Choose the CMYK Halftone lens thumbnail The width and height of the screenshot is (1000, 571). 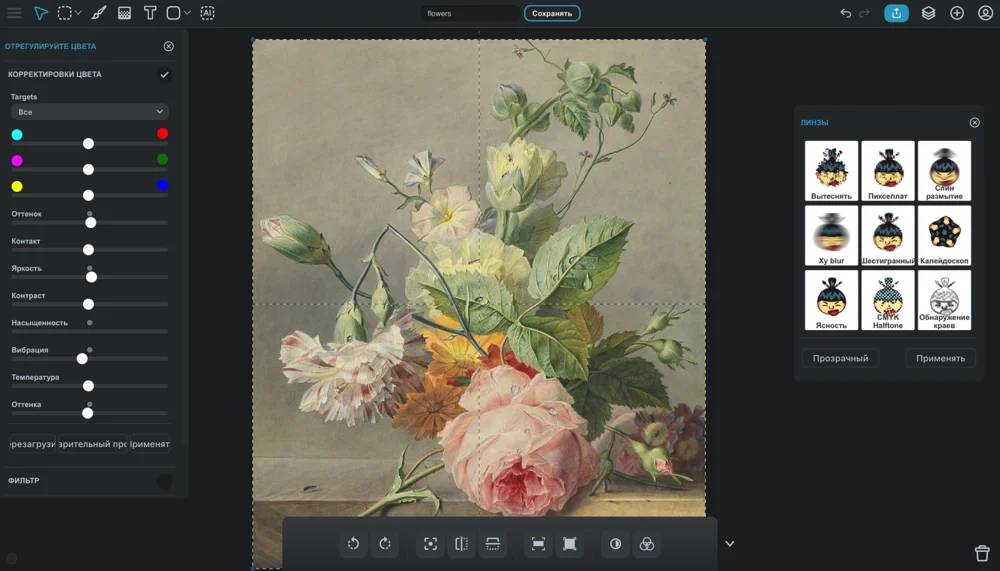(888, 300)
